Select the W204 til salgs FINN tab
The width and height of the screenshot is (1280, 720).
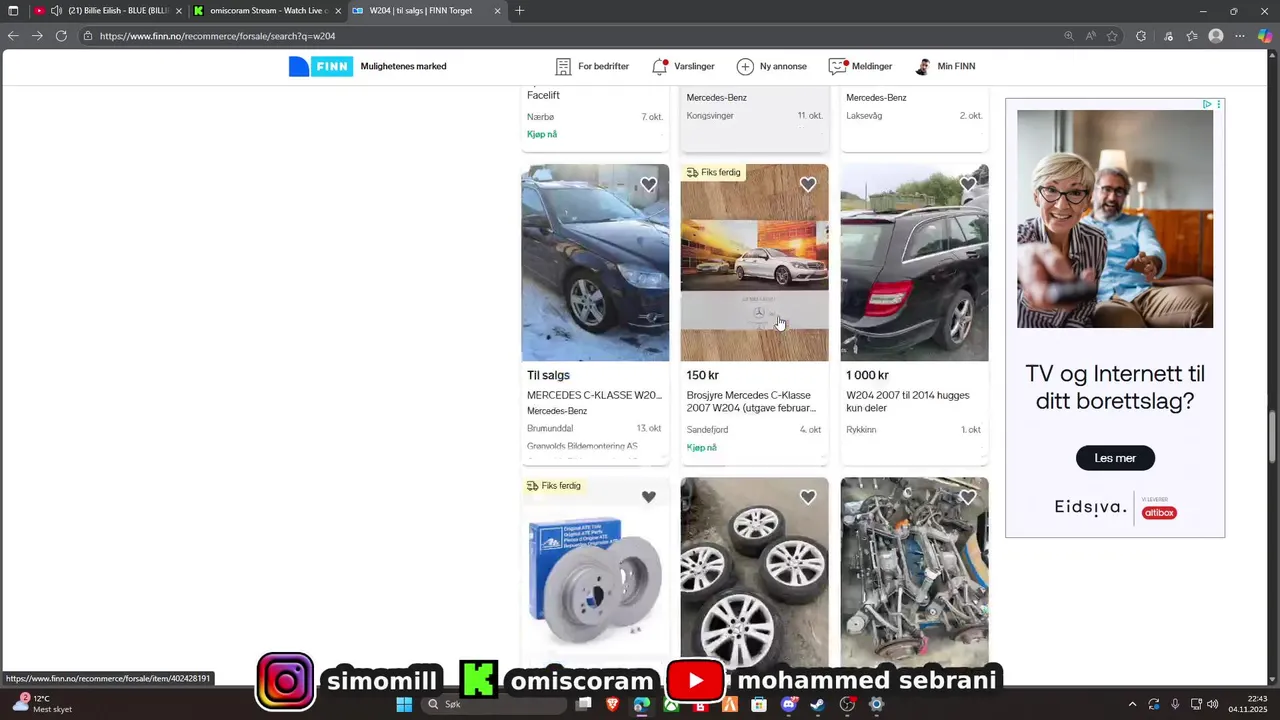pyautogui.click(x=428, y=11)
